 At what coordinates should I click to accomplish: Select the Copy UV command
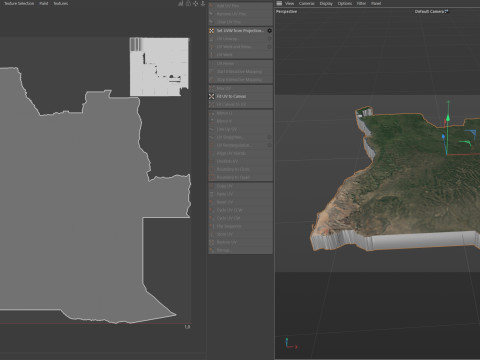coord(240,186)
